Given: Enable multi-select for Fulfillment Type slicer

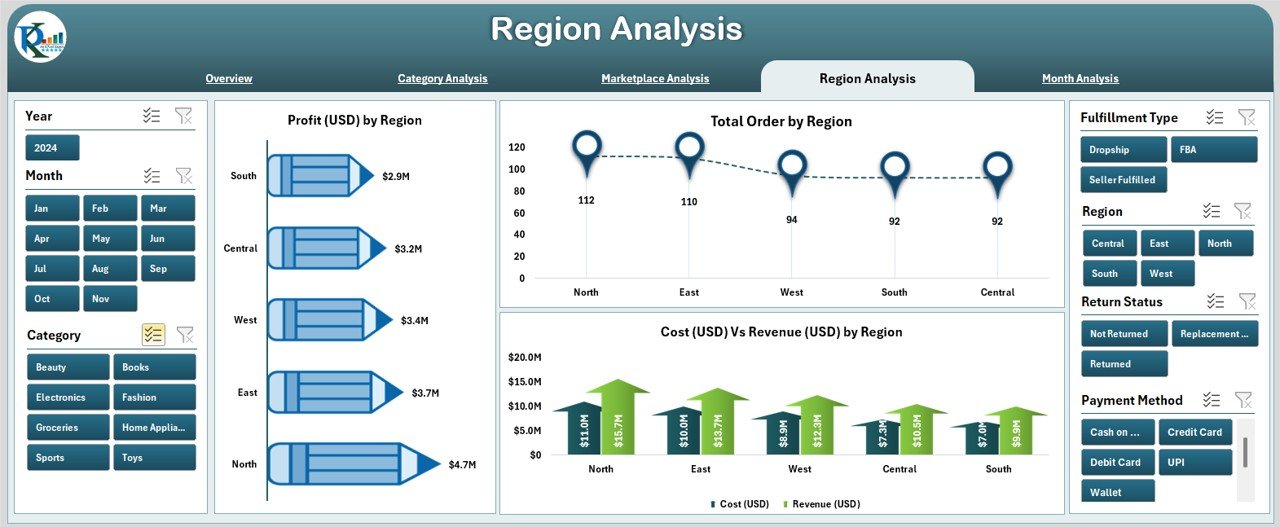Looking at the screenshot, I should (x=1214, y=118).
